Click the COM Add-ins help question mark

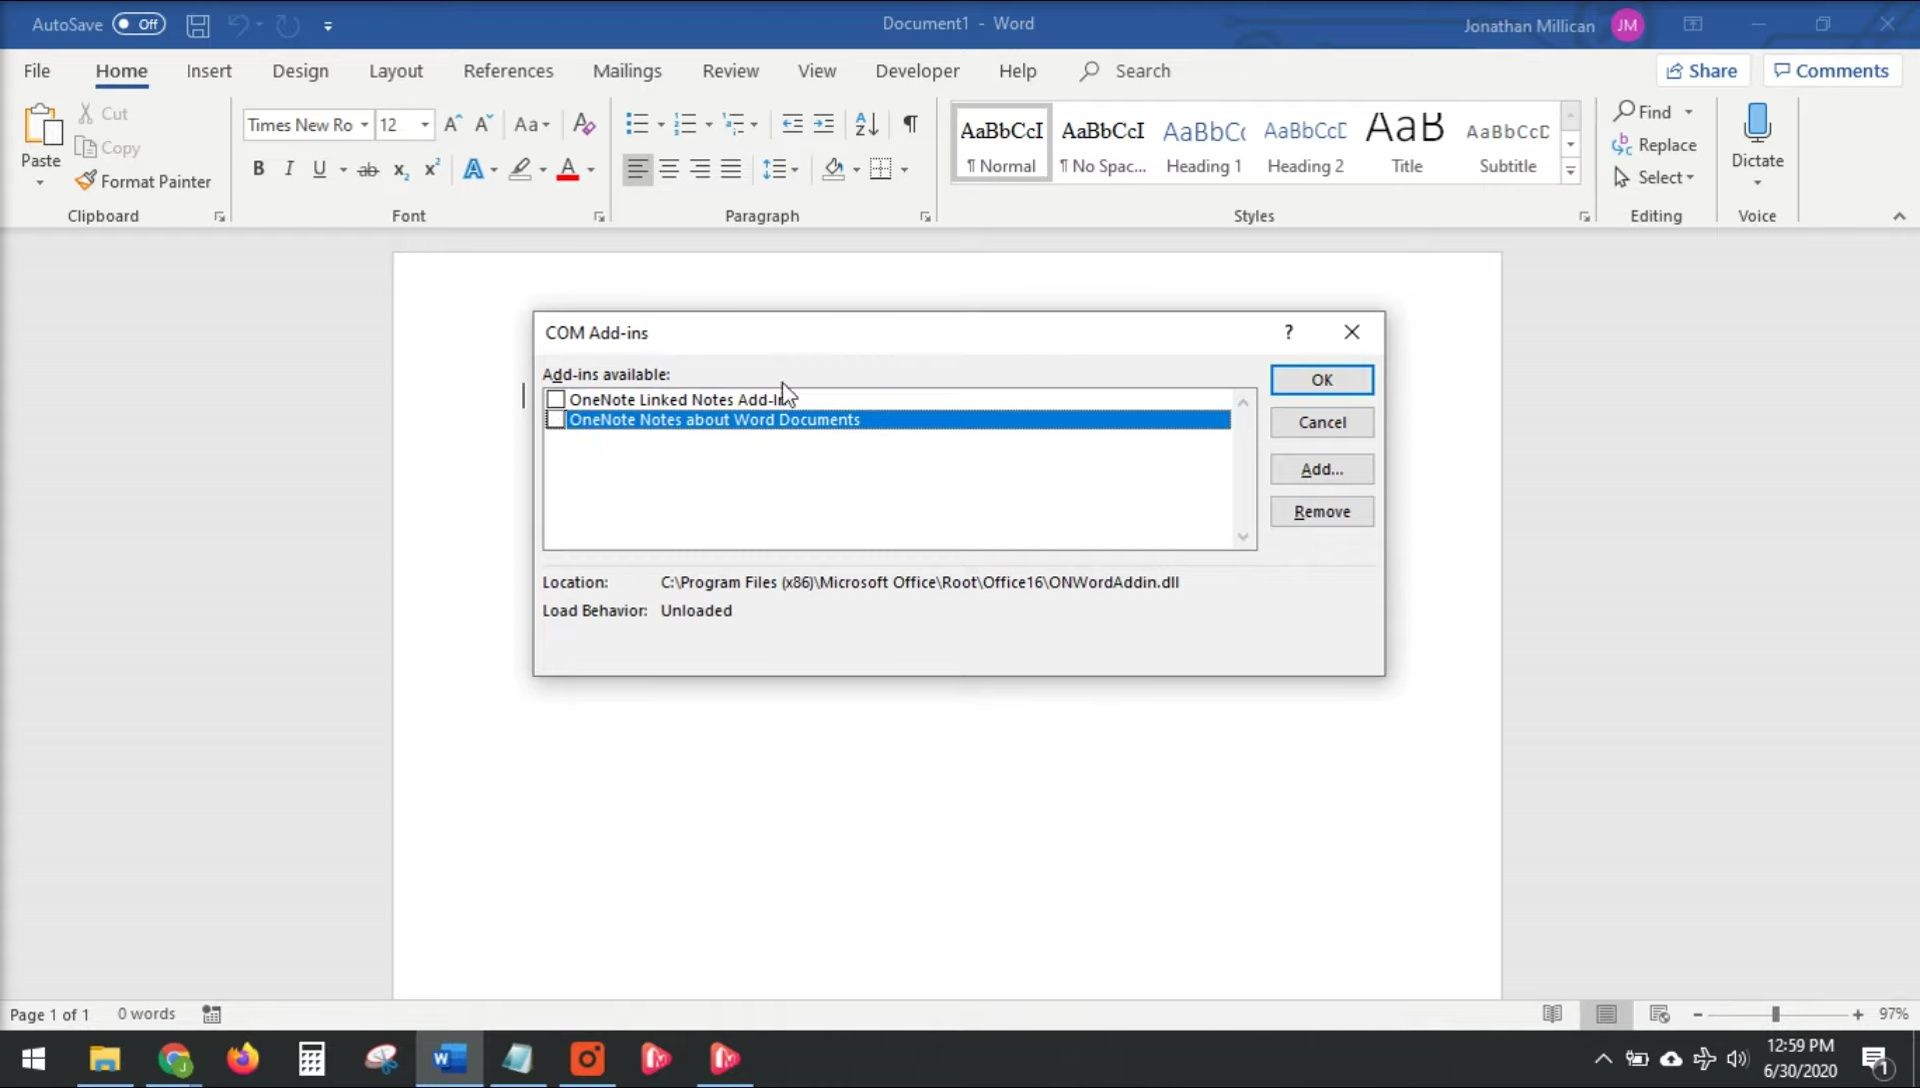point(1289,332)
